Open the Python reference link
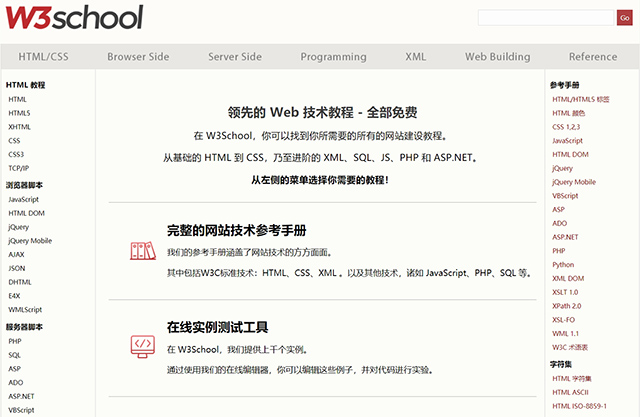 point(563,265)
